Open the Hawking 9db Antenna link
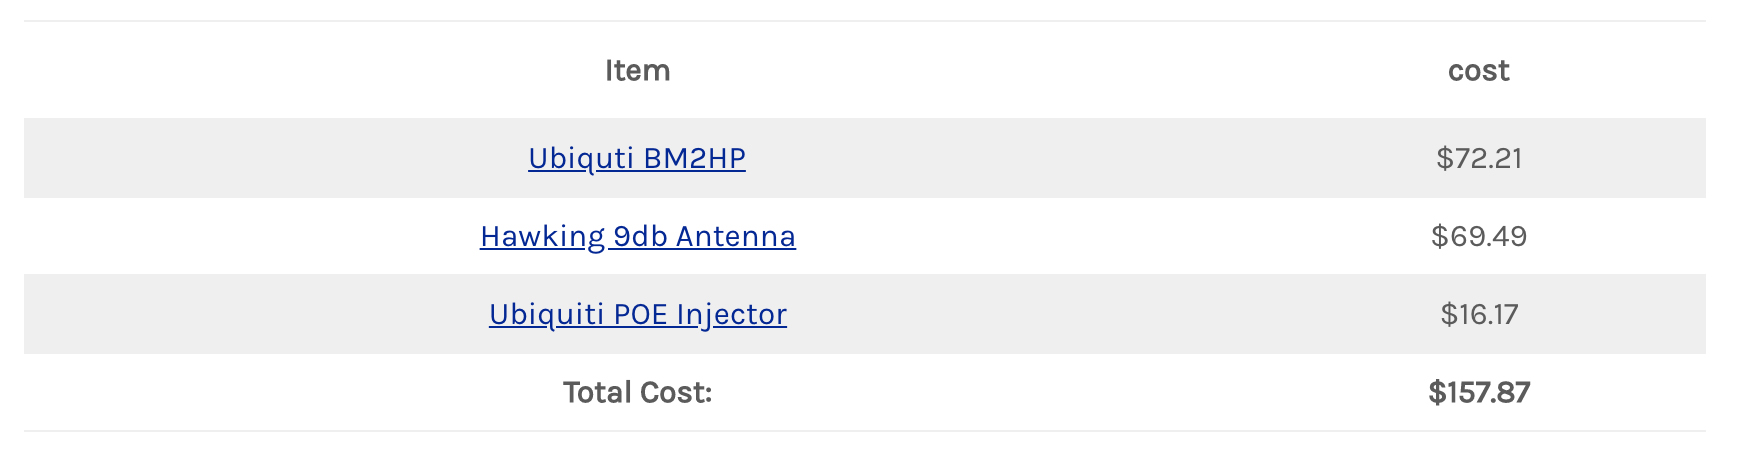This screenshot has height=472, width=1738. click(637, 236)
